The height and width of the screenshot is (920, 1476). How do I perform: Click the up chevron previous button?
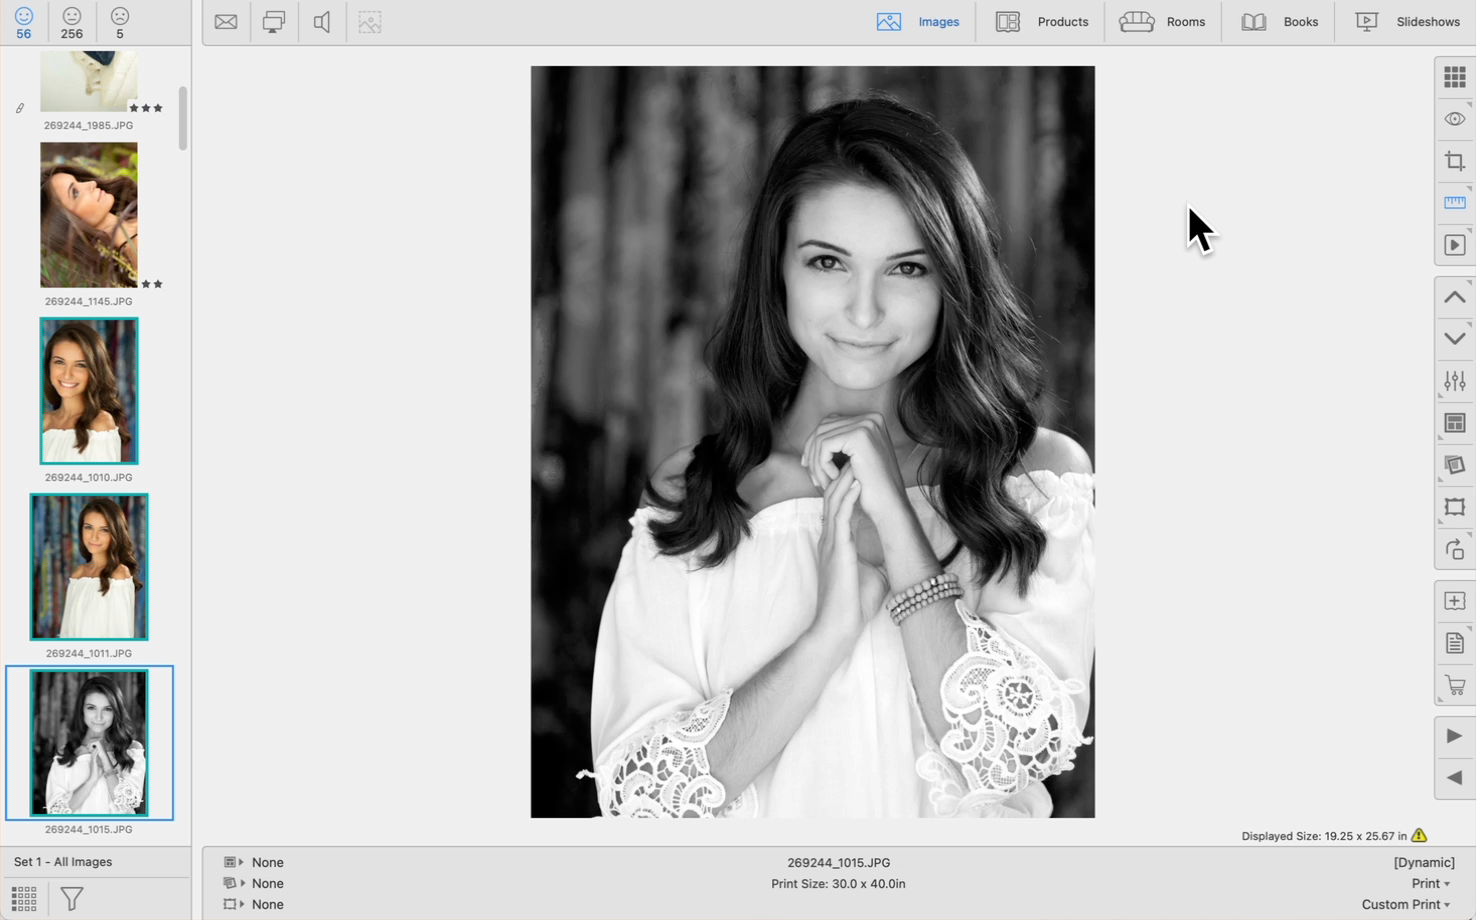(1454, 297)
